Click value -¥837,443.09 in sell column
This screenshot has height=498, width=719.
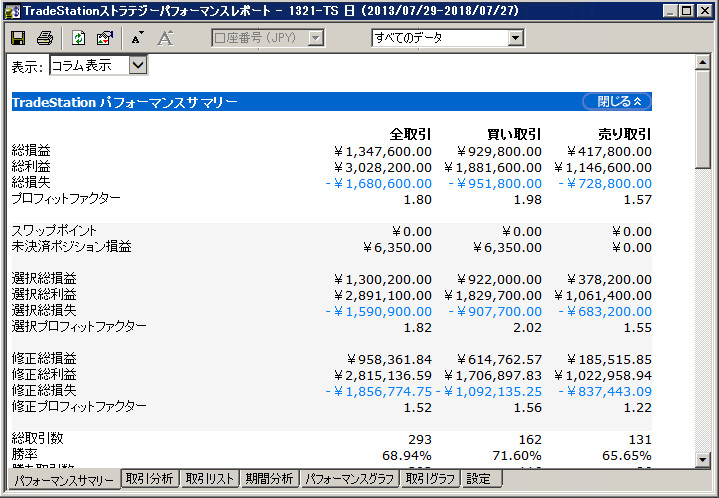tap(605, 391)
